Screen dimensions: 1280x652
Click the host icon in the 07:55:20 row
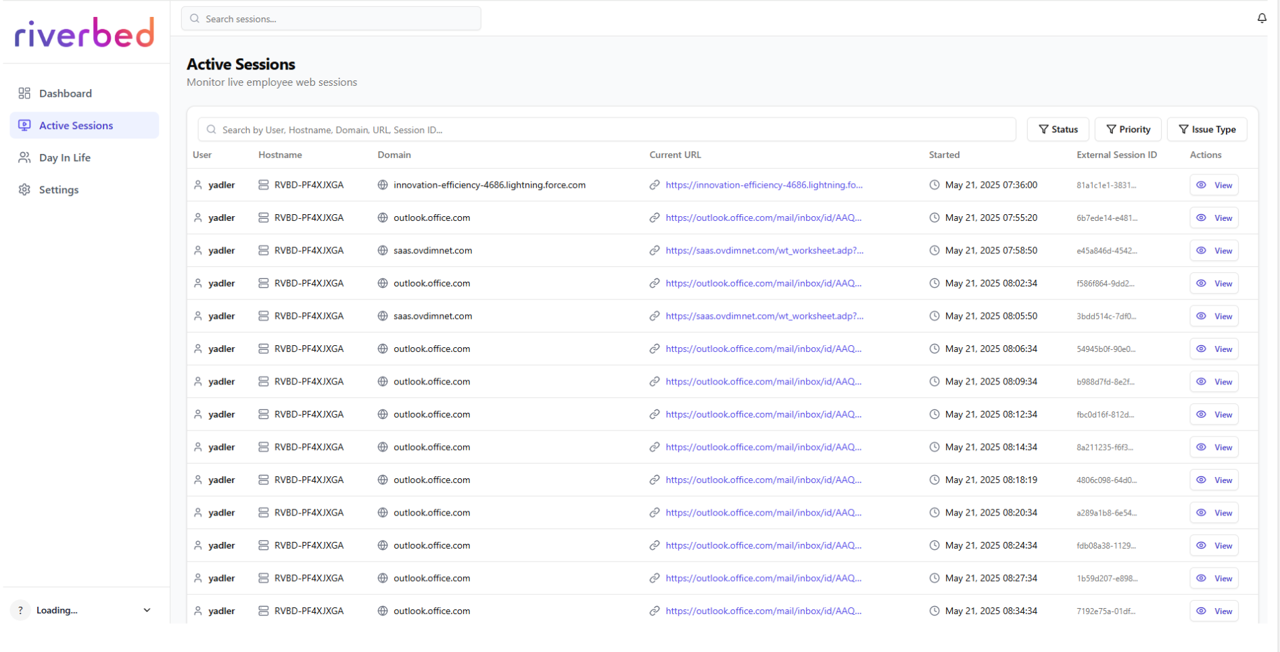click(264, 218)
